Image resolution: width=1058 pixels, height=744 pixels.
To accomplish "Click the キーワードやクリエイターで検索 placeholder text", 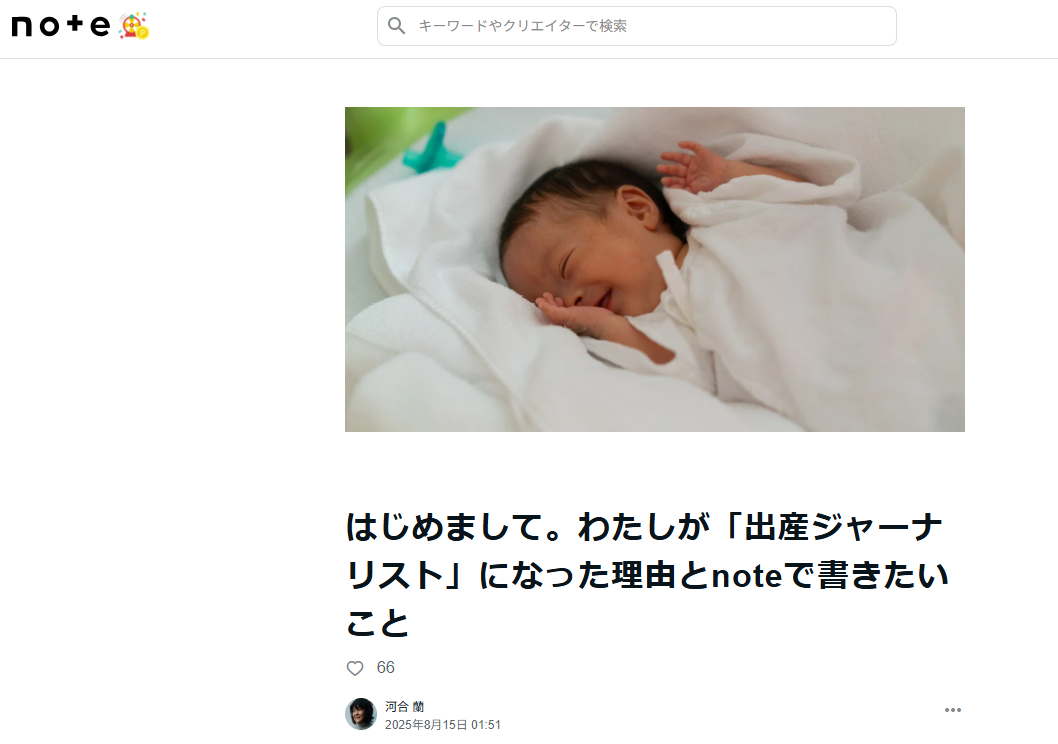I will [x=522, y=26].
